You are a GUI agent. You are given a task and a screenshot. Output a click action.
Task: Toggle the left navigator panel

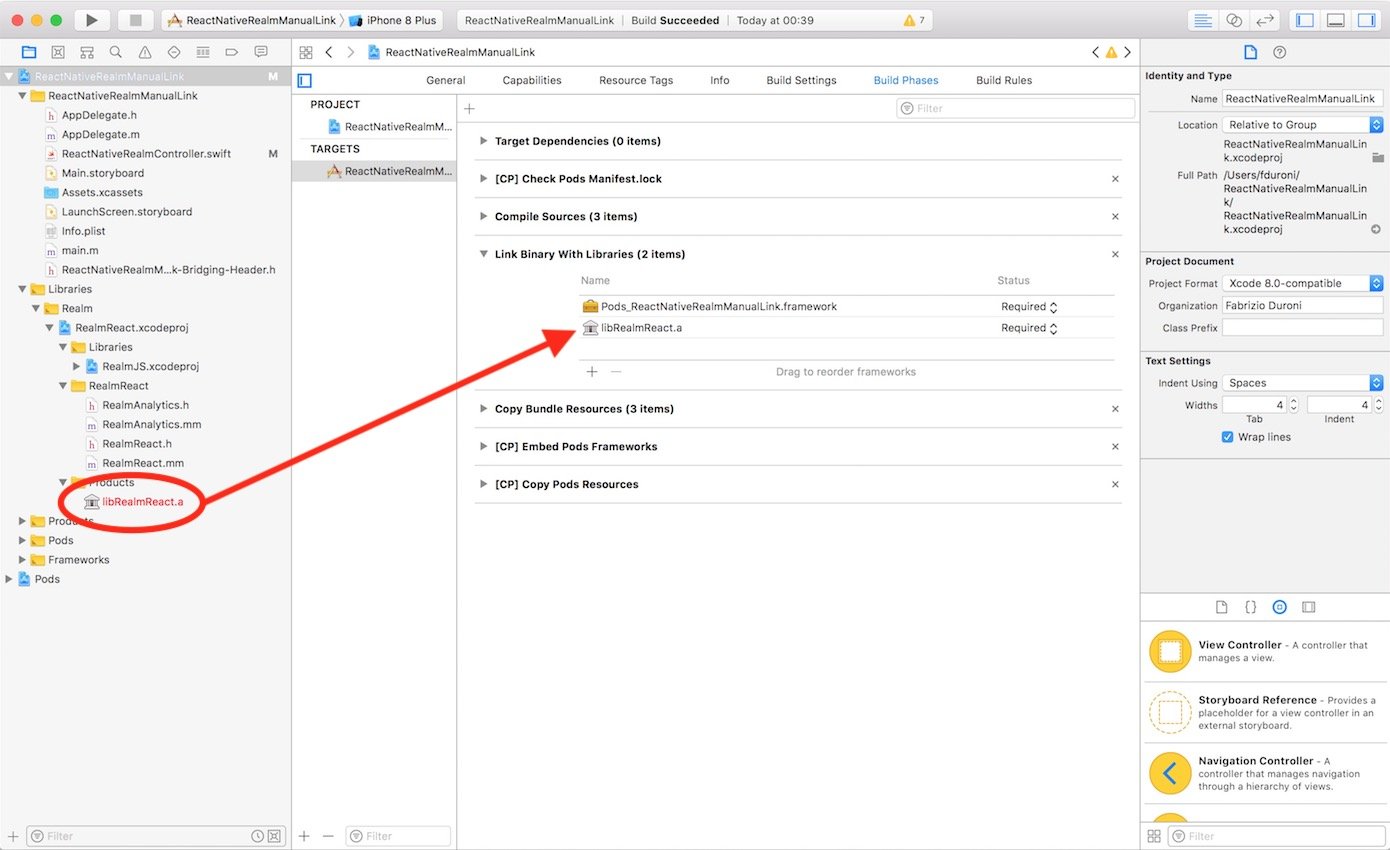pyautogui.click(x=1304, y=20)
